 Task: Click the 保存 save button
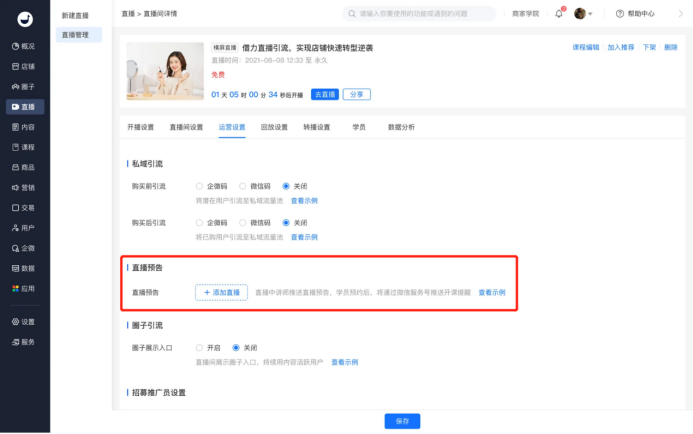tap(402, 421)
